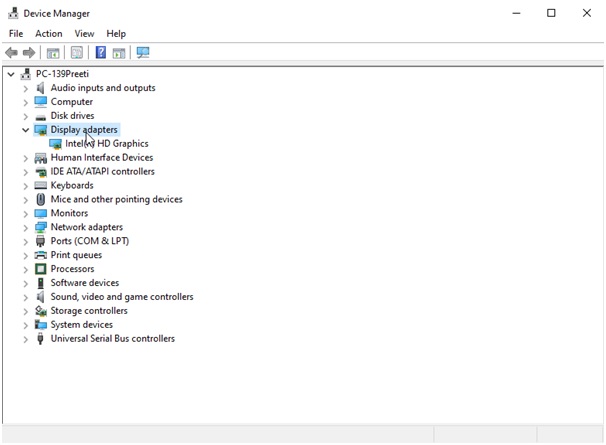
Task: Click the Properties toolbar icon
Action: [x=77, y=53]
